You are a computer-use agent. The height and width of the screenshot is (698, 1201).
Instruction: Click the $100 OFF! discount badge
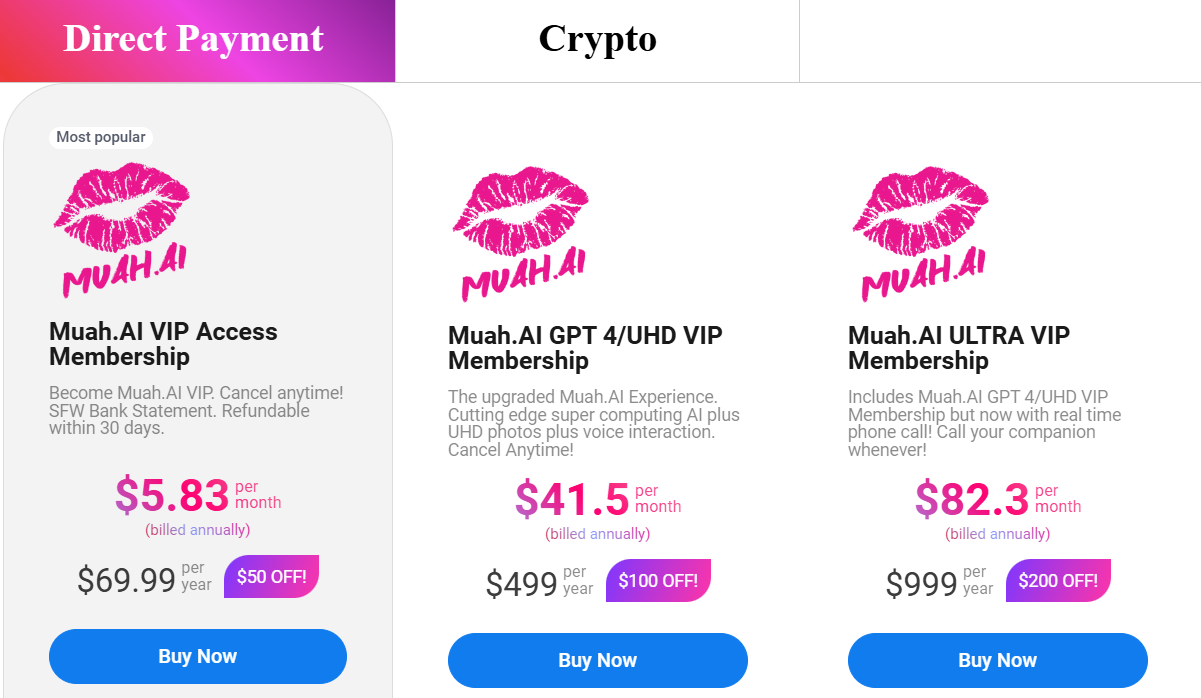click(658, 580)
